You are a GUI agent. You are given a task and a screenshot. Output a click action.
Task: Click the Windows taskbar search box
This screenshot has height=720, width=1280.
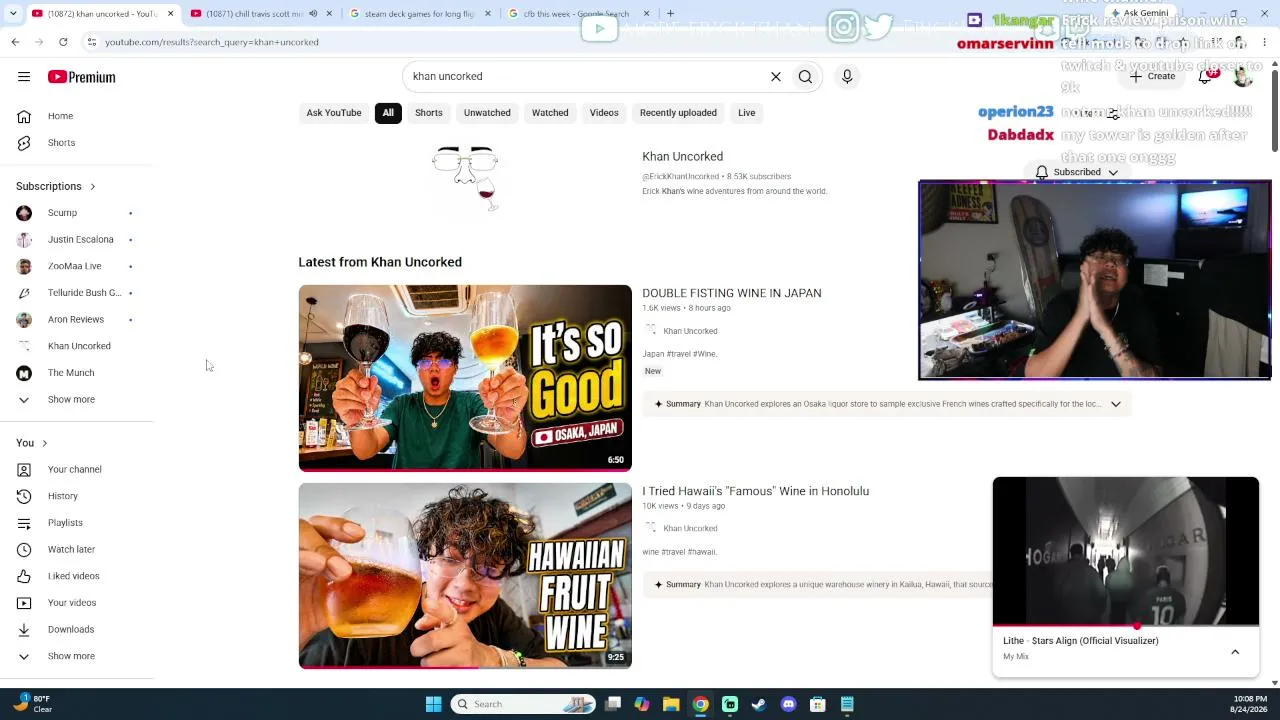524,704
